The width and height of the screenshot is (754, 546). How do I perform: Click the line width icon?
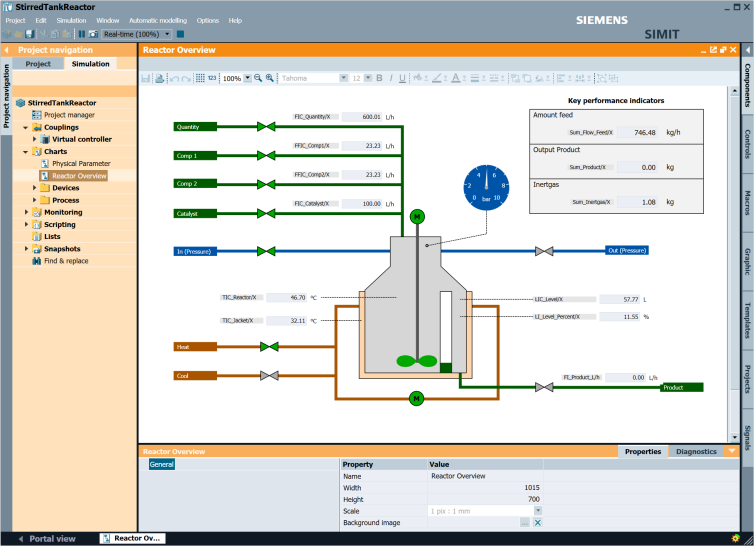475,78
